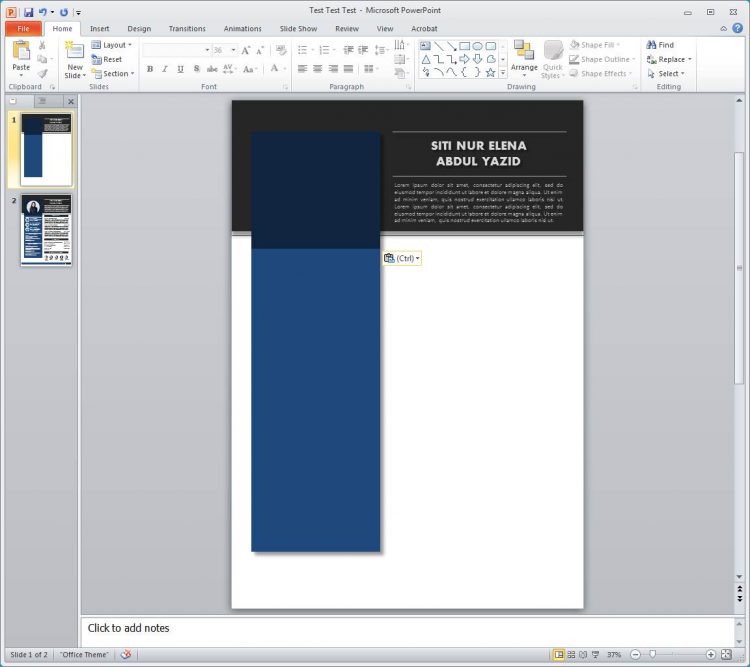Expand the Select dropdown in Editing
Image resolution: width=750 pixels, height=667 pixels.
pos(667,73)
